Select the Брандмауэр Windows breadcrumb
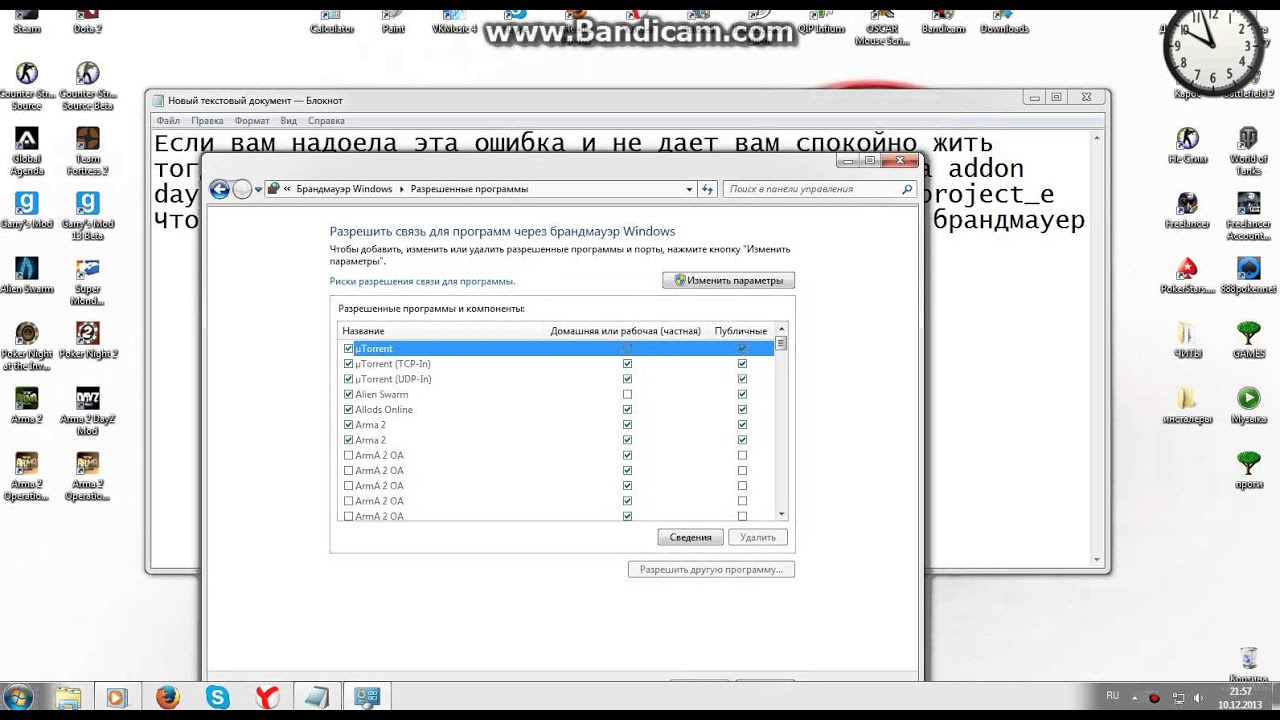The width and height of the screenshot is (1280, 720). pos(344,189)
